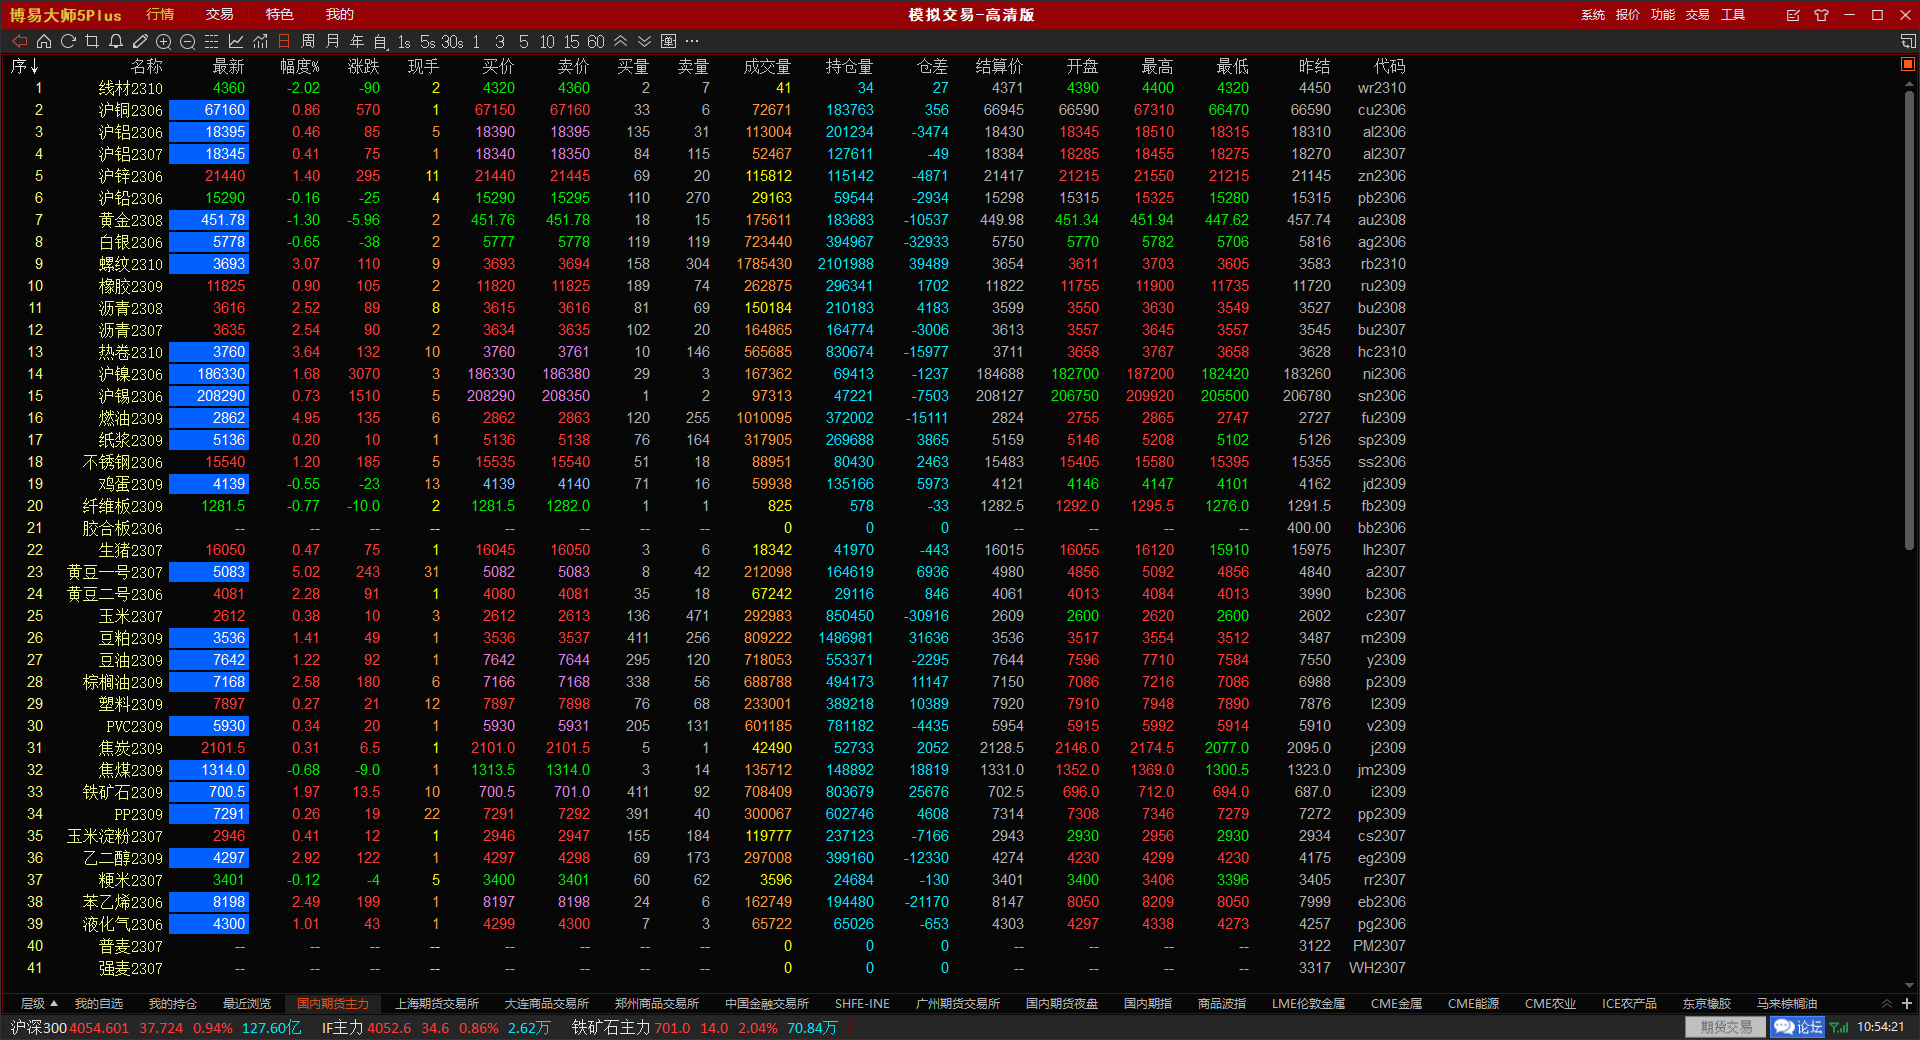Refresh quotes with the circular arrow icon
This screenshot has height=1040, width=1920.
point(68,41)
